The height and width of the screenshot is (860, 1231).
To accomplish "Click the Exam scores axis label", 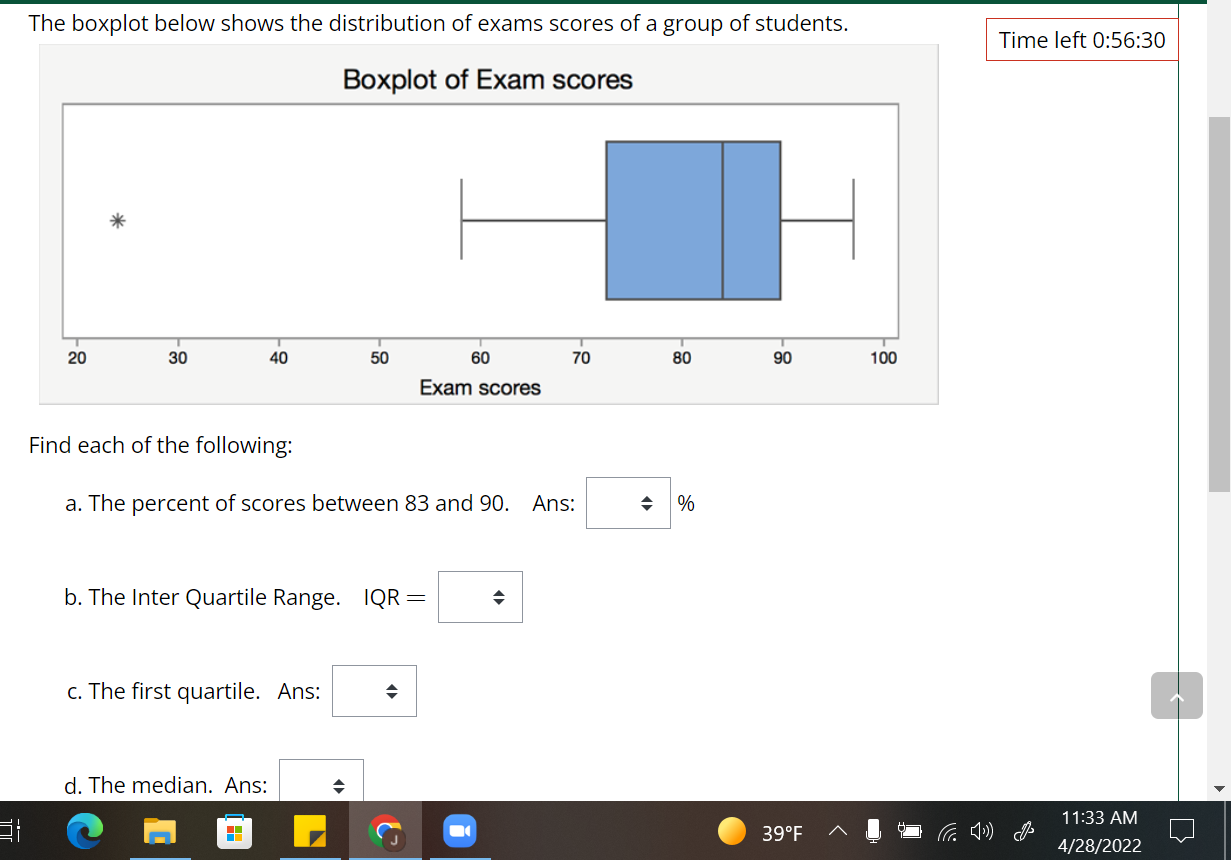I will point(480,387).
